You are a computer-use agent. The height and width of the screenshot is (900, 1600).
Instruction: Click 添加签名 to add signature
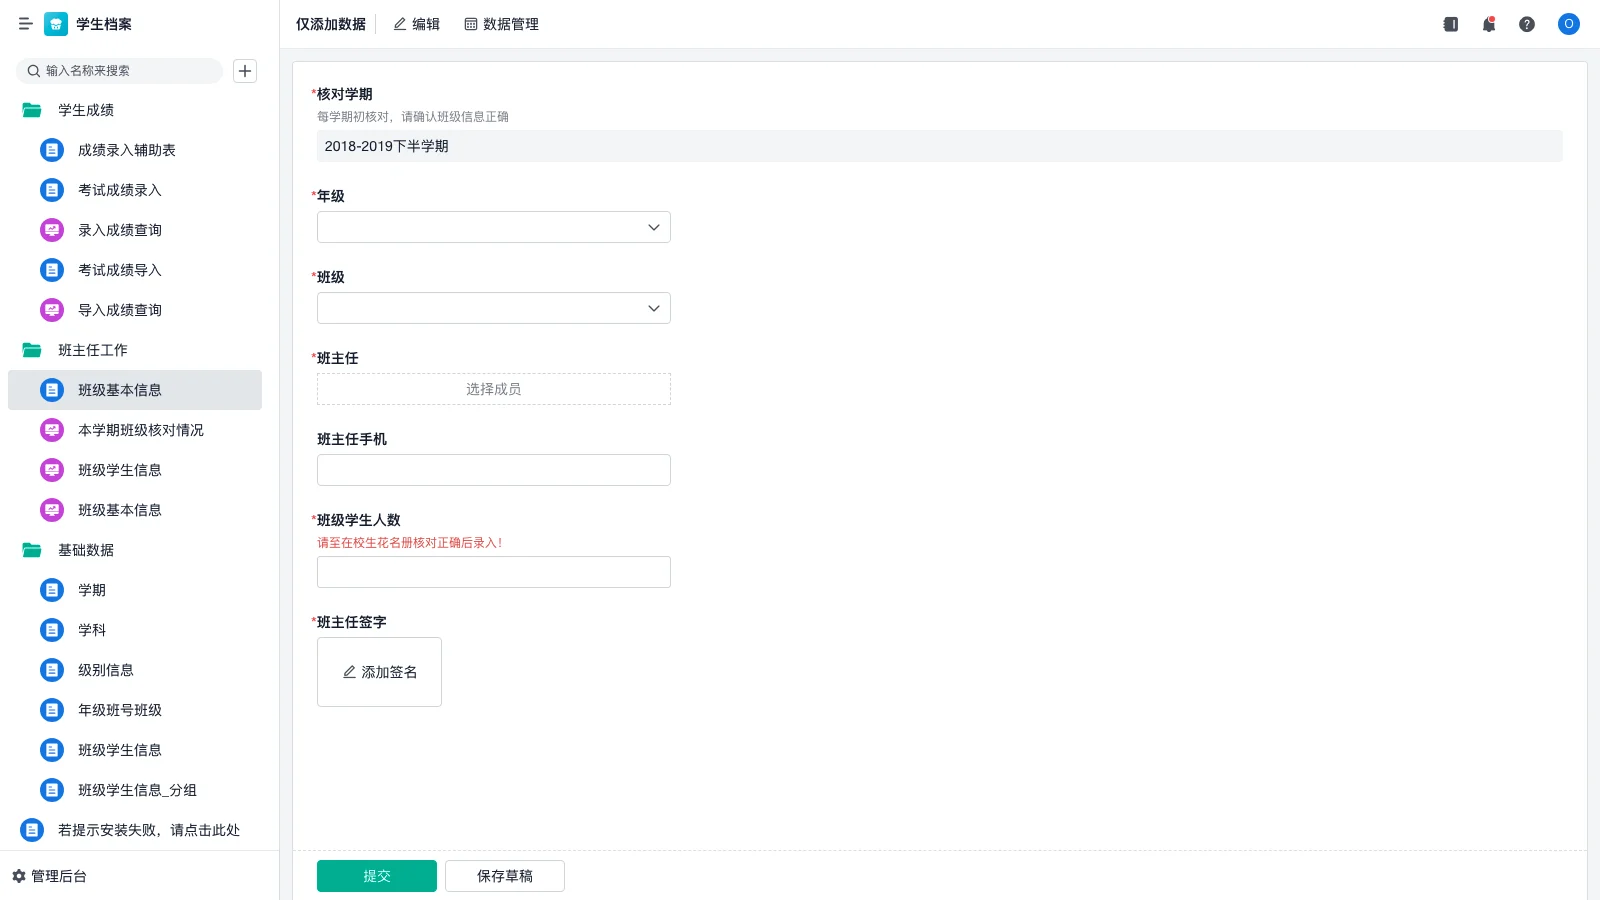point(379,672)
